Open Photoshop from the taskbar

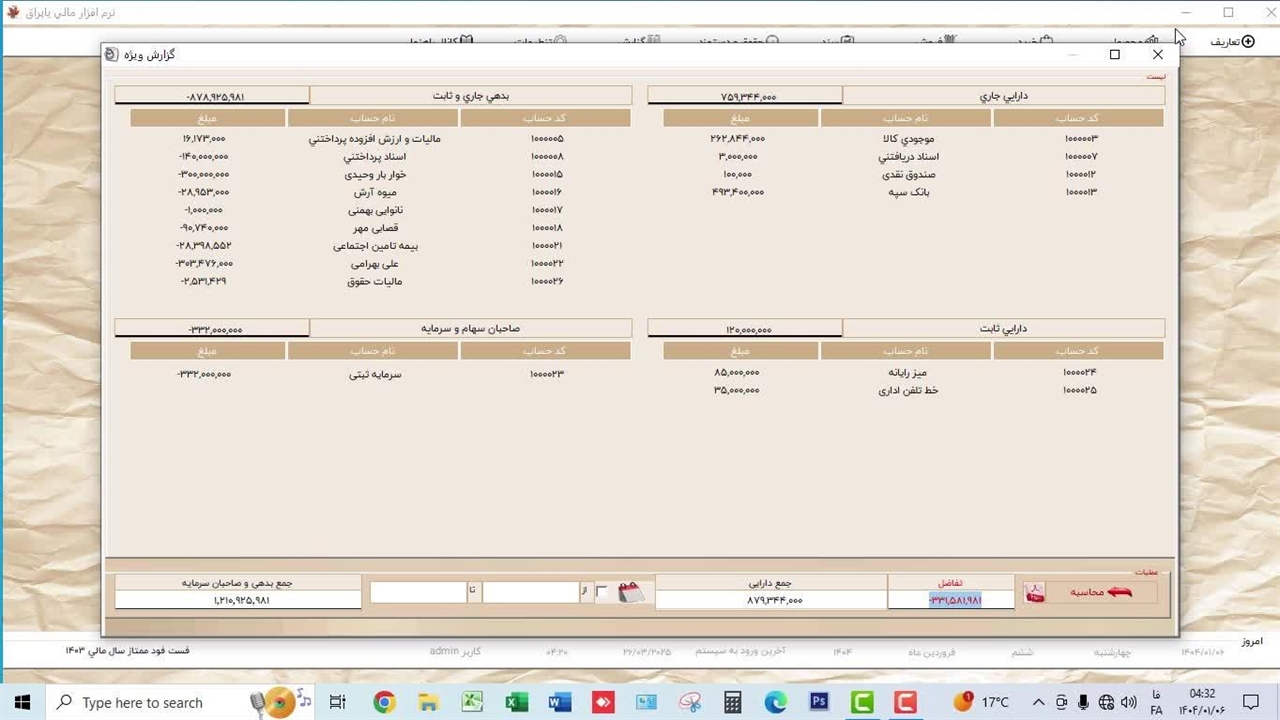coord(819,702)
